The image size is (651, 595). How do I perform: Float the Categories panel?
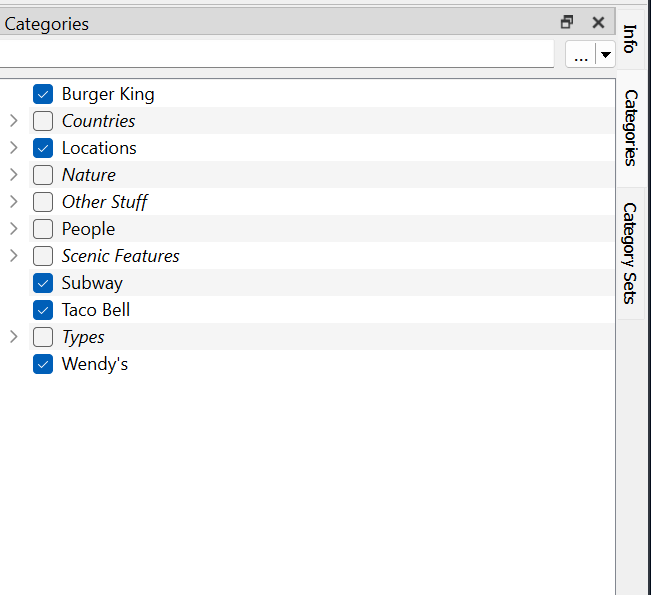[567, 23]
